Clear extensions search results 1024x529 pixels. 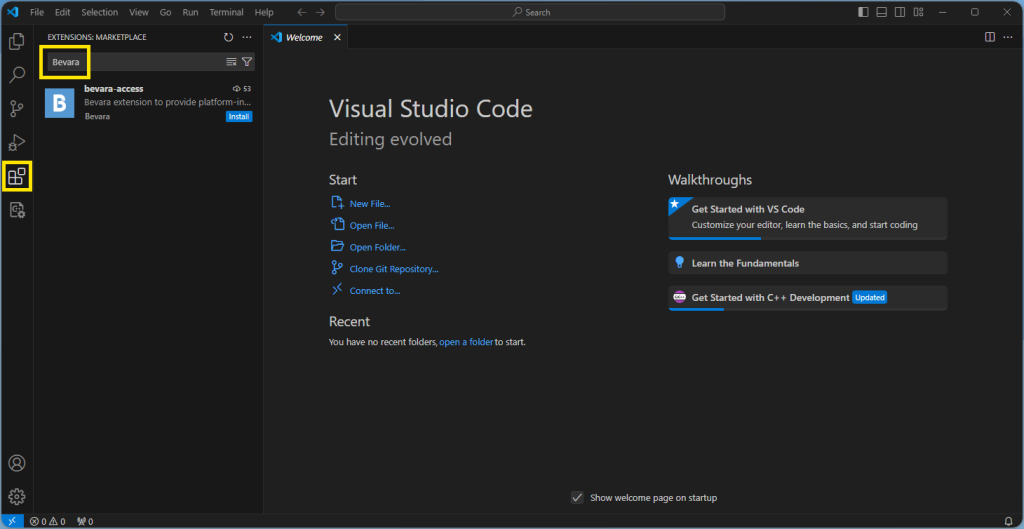coord(231,61)
